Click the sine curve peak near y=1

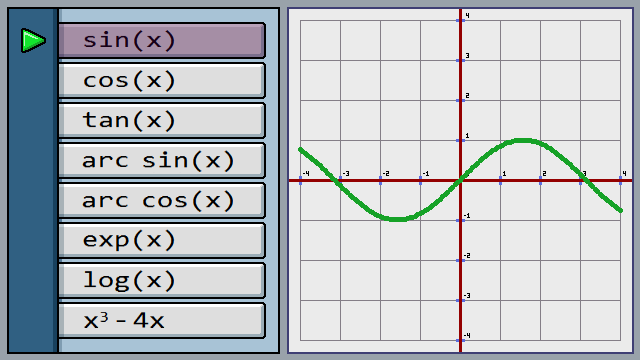pos(523,140)
